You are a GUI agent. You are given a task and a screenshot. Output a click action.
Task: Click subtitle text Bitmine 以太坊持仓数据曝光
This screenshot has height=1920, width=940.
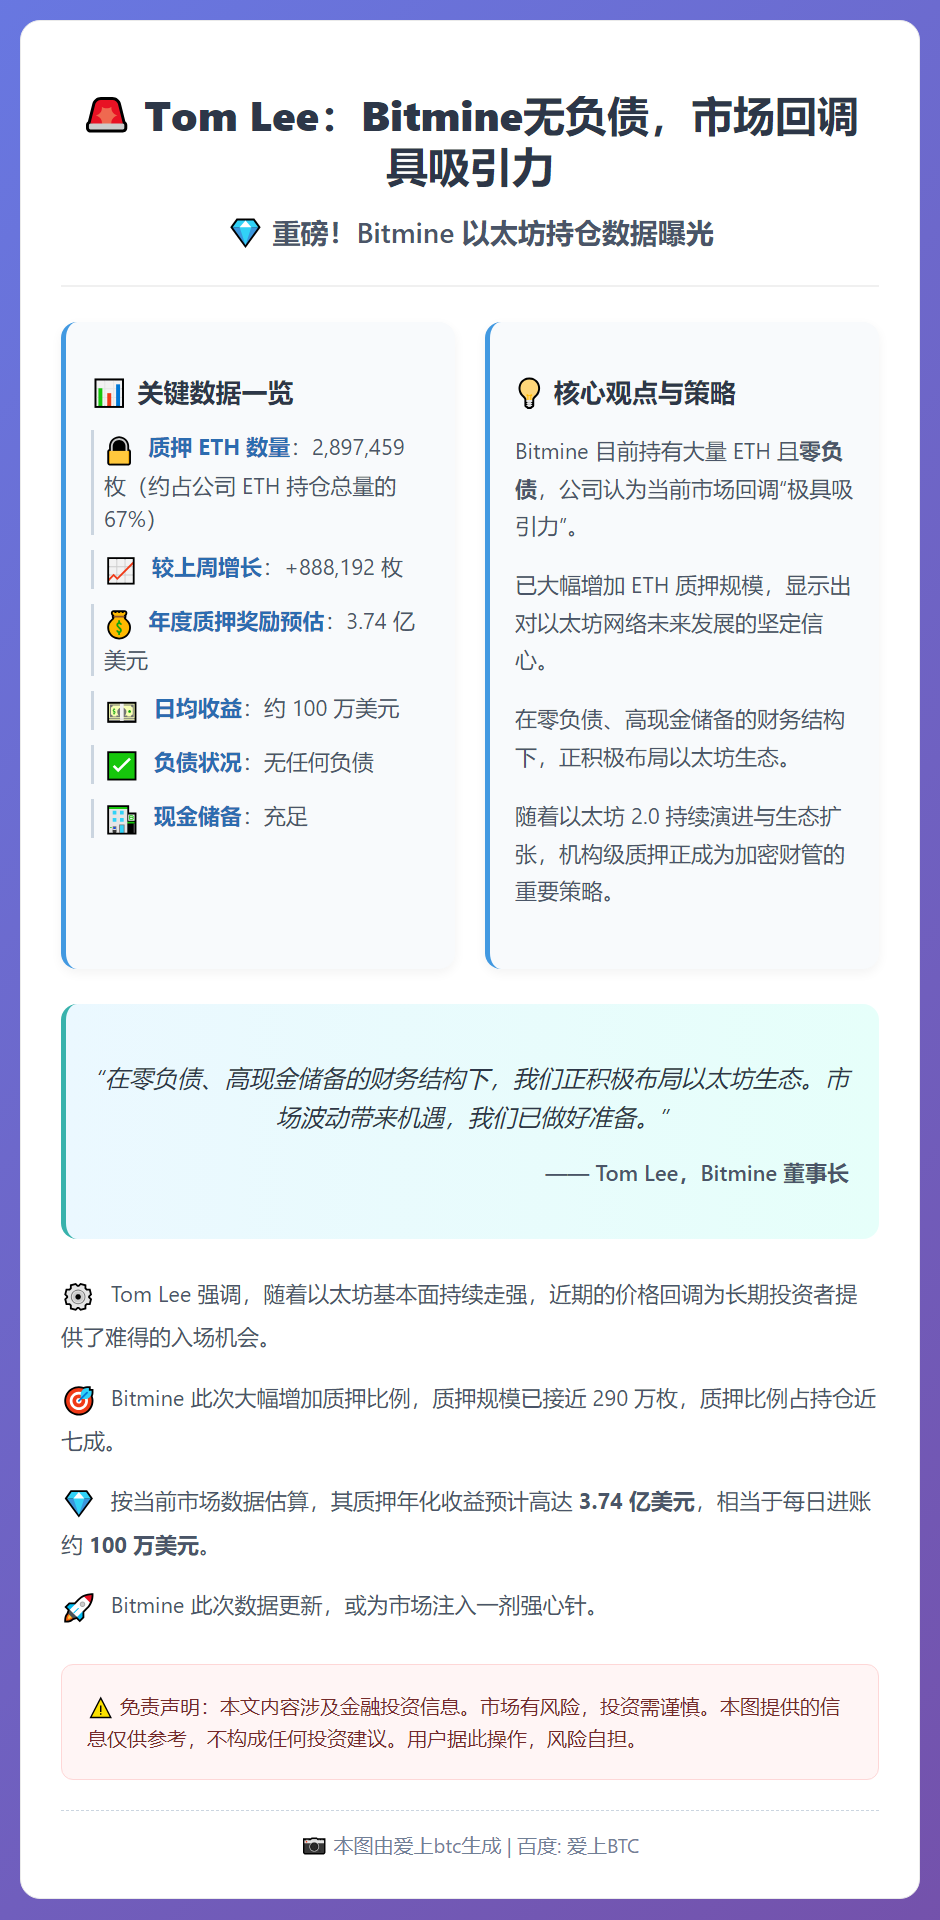pos(535,234)
